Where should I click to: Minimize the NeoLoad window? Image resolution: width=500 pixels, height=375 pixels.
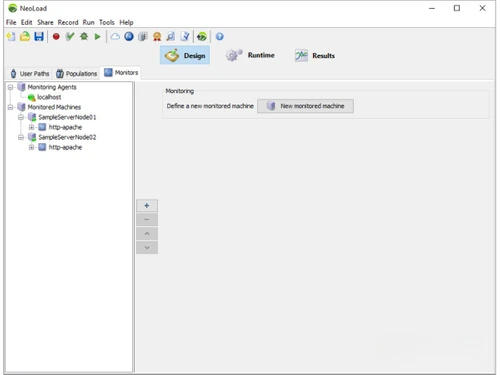(432, 8)
